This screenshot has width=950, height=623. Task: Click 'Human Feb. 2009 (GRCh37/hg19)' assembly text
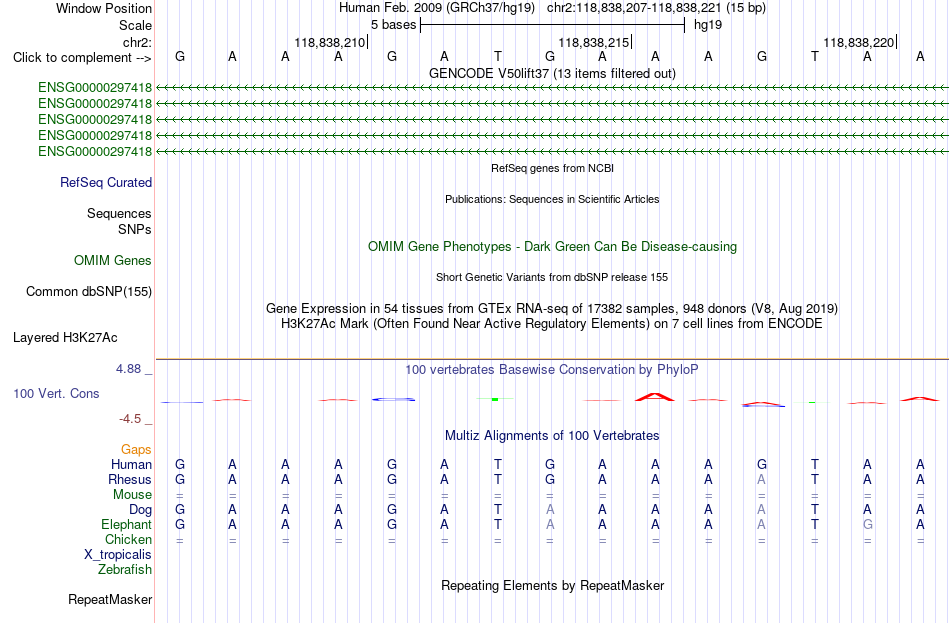point(437,8)
